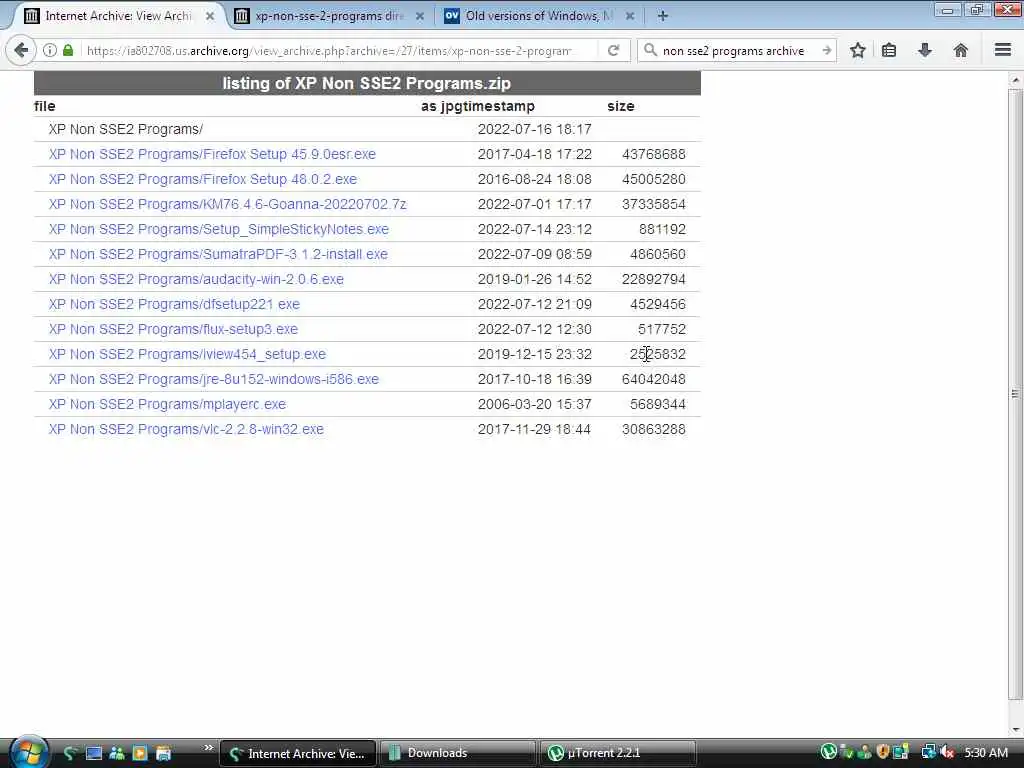The height and width of the screenshot is (768, 1024).
Task: Close the Internet Archive View Archive tab
Action: [210, 16]
